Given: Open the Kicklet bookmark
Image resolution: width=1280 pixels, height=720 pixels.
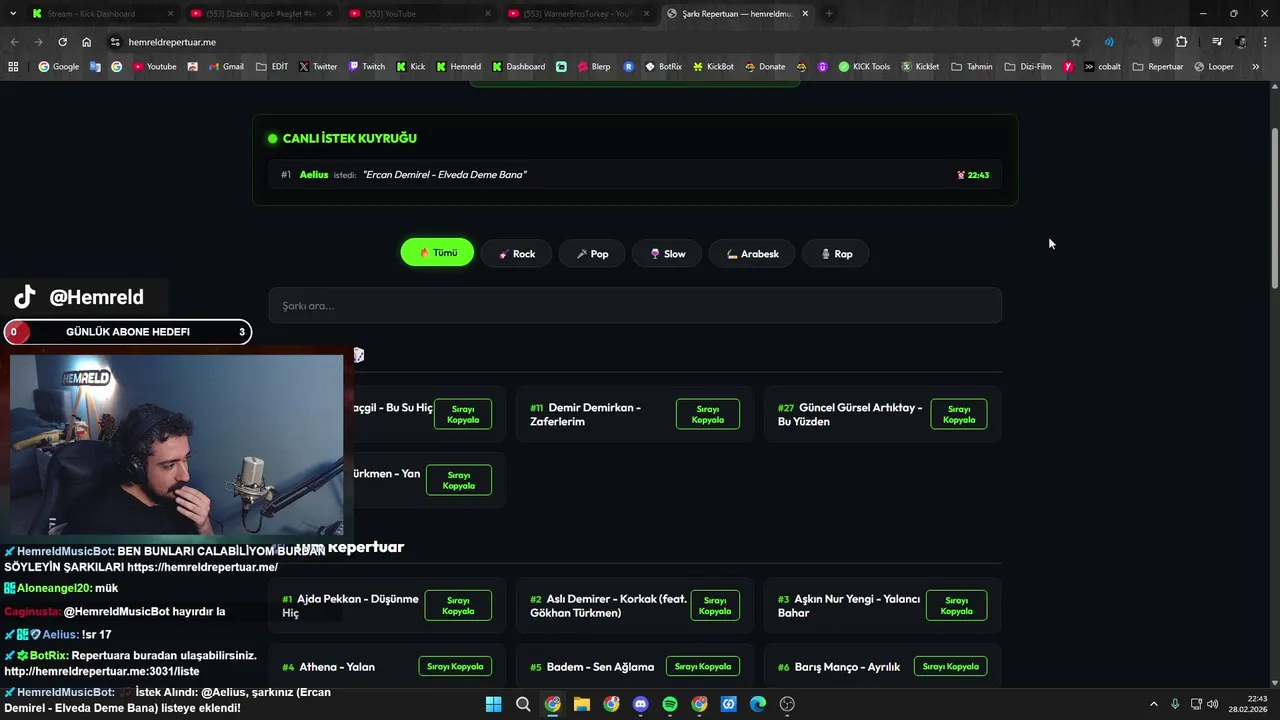Looking at the screenshot, I should pos(920,67).
